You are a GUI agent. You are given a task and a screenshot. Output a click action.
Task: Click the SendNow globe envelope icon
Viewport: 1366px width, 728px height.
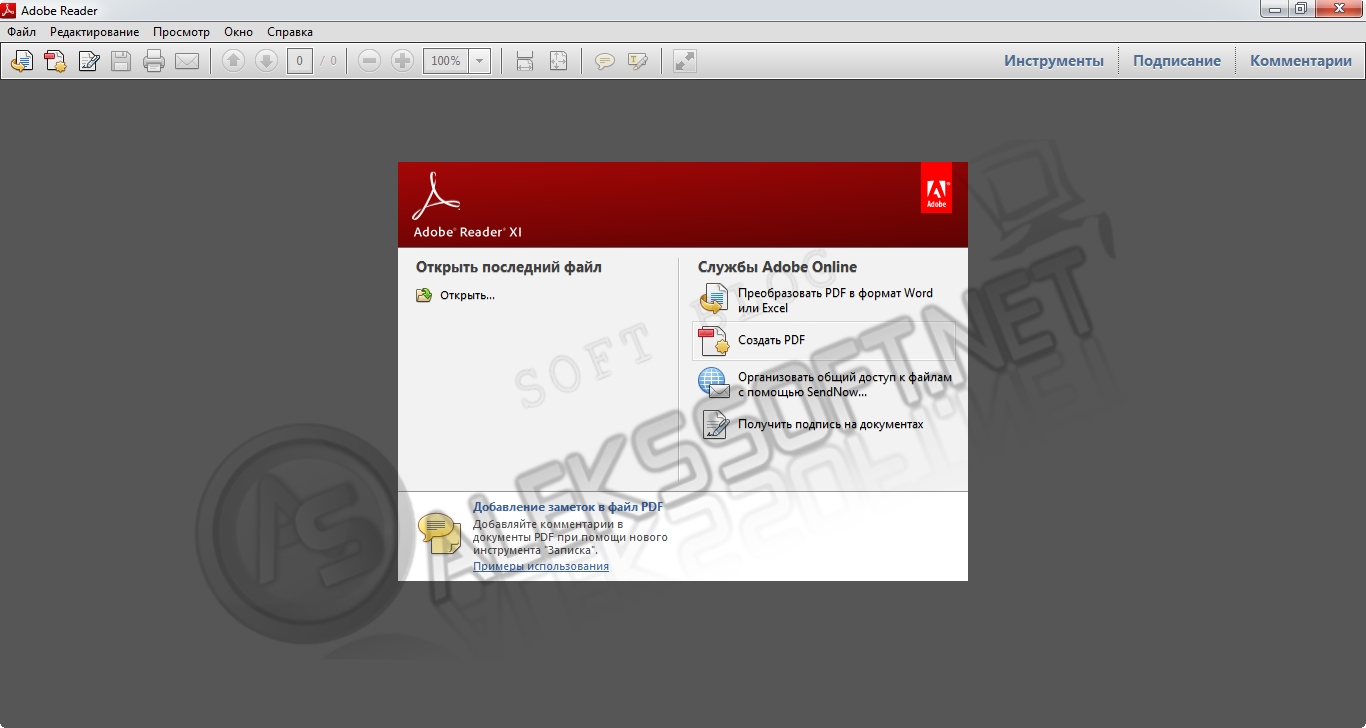click(714, 384)
